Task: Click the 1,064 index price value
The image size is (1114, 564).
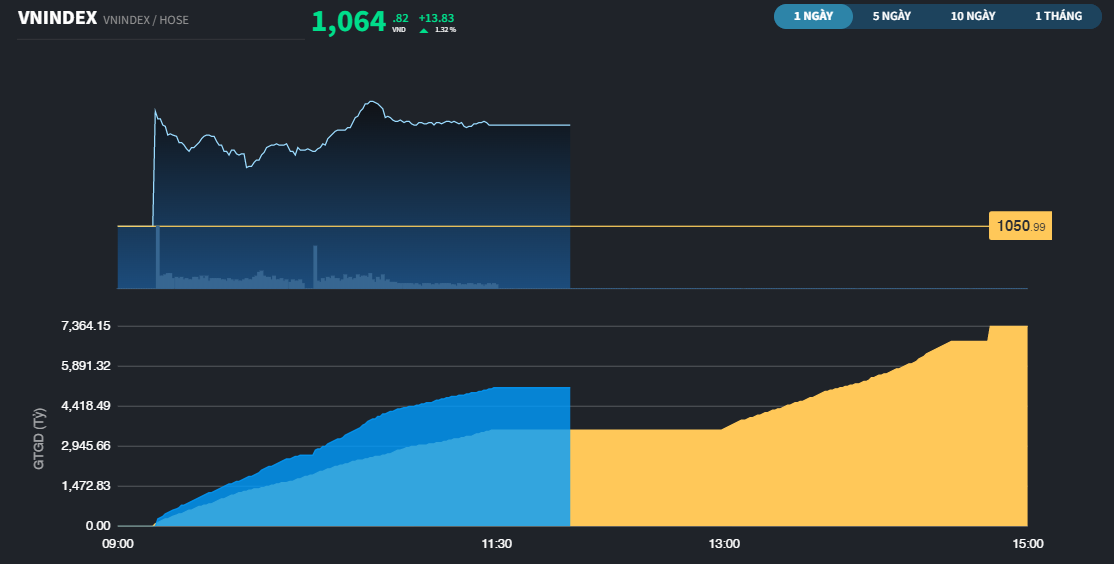Action: (348, 22)
